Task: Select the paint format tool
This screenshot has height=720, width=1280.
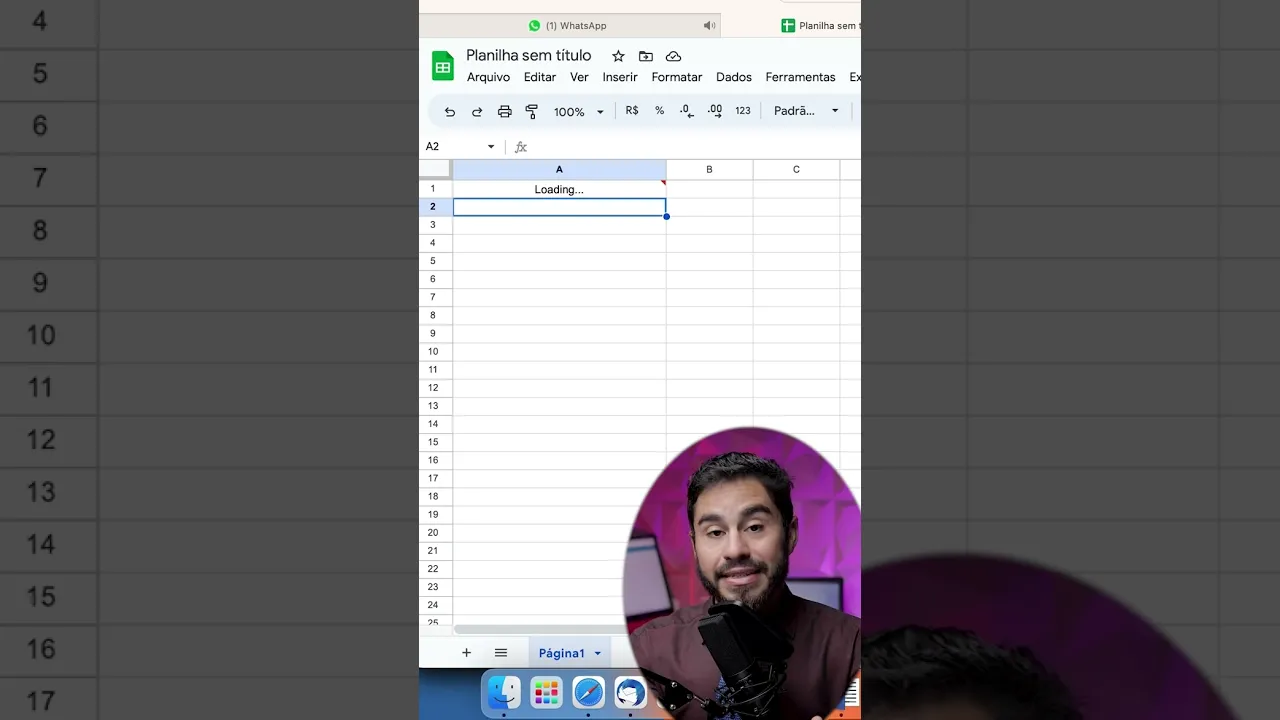Action: coord(532,111)
